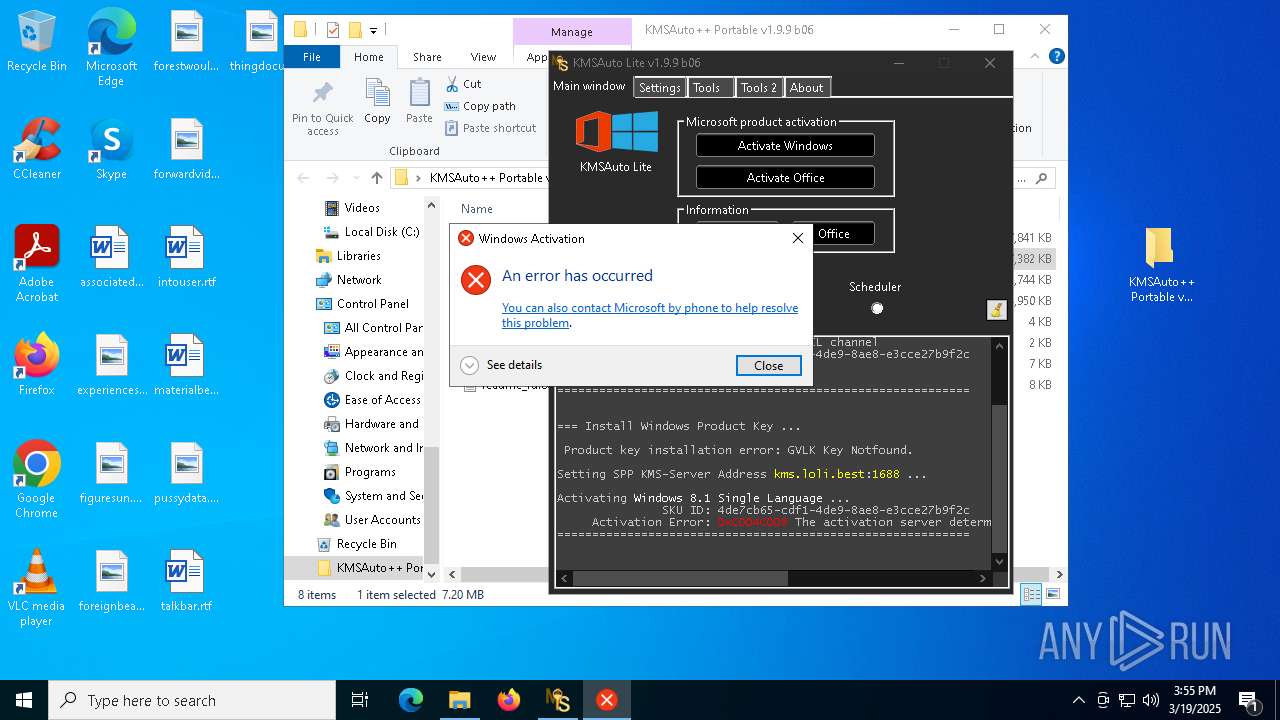1280x720 pixels.
Task: Show hidden system tray icons
Action: (x=1078, y=700)
